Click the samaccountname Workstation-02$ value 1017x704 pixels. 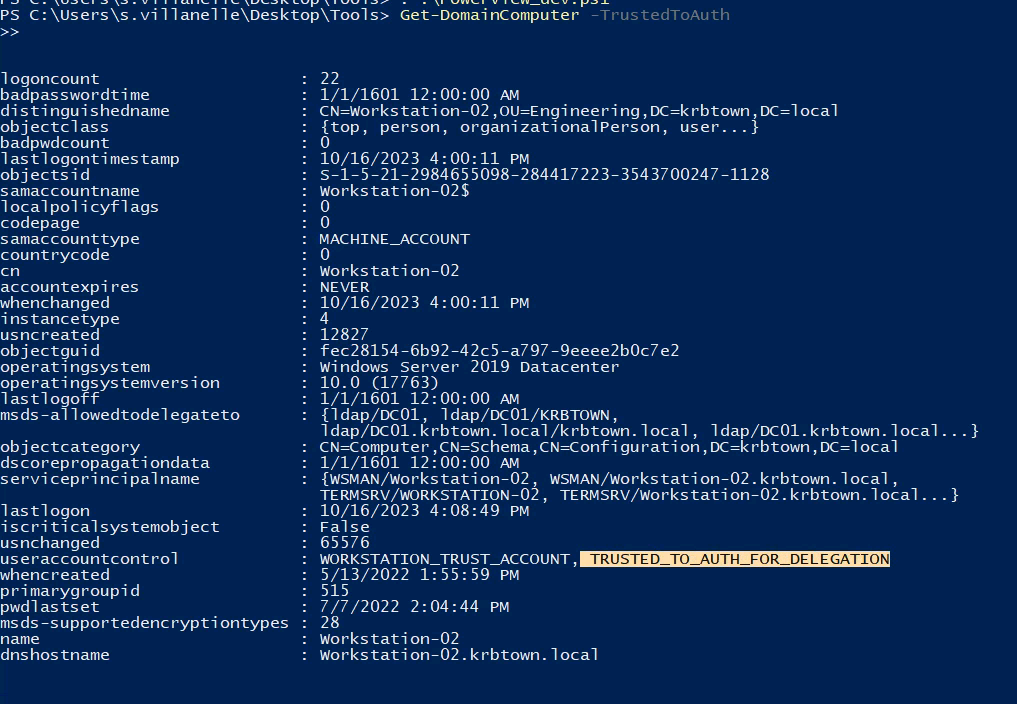394,191
